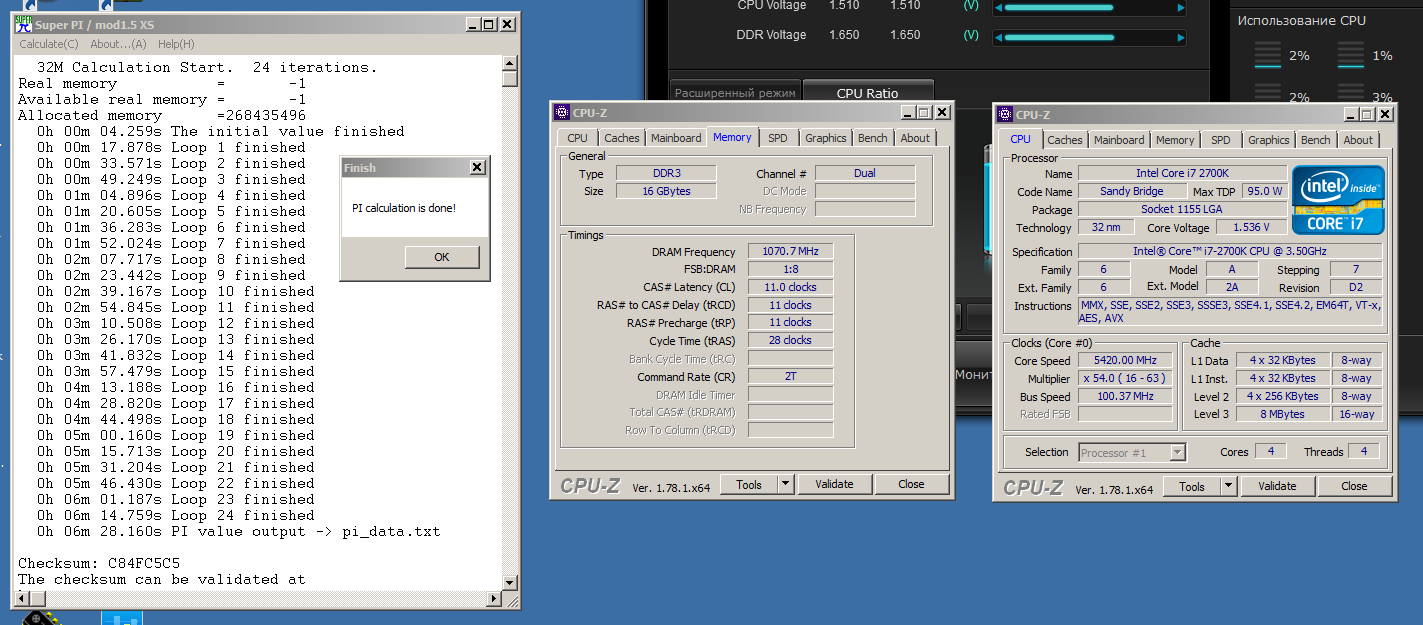Click the Memory CPU-Z window title icon
1423x625 pixels.
click(x=562, y=112)
